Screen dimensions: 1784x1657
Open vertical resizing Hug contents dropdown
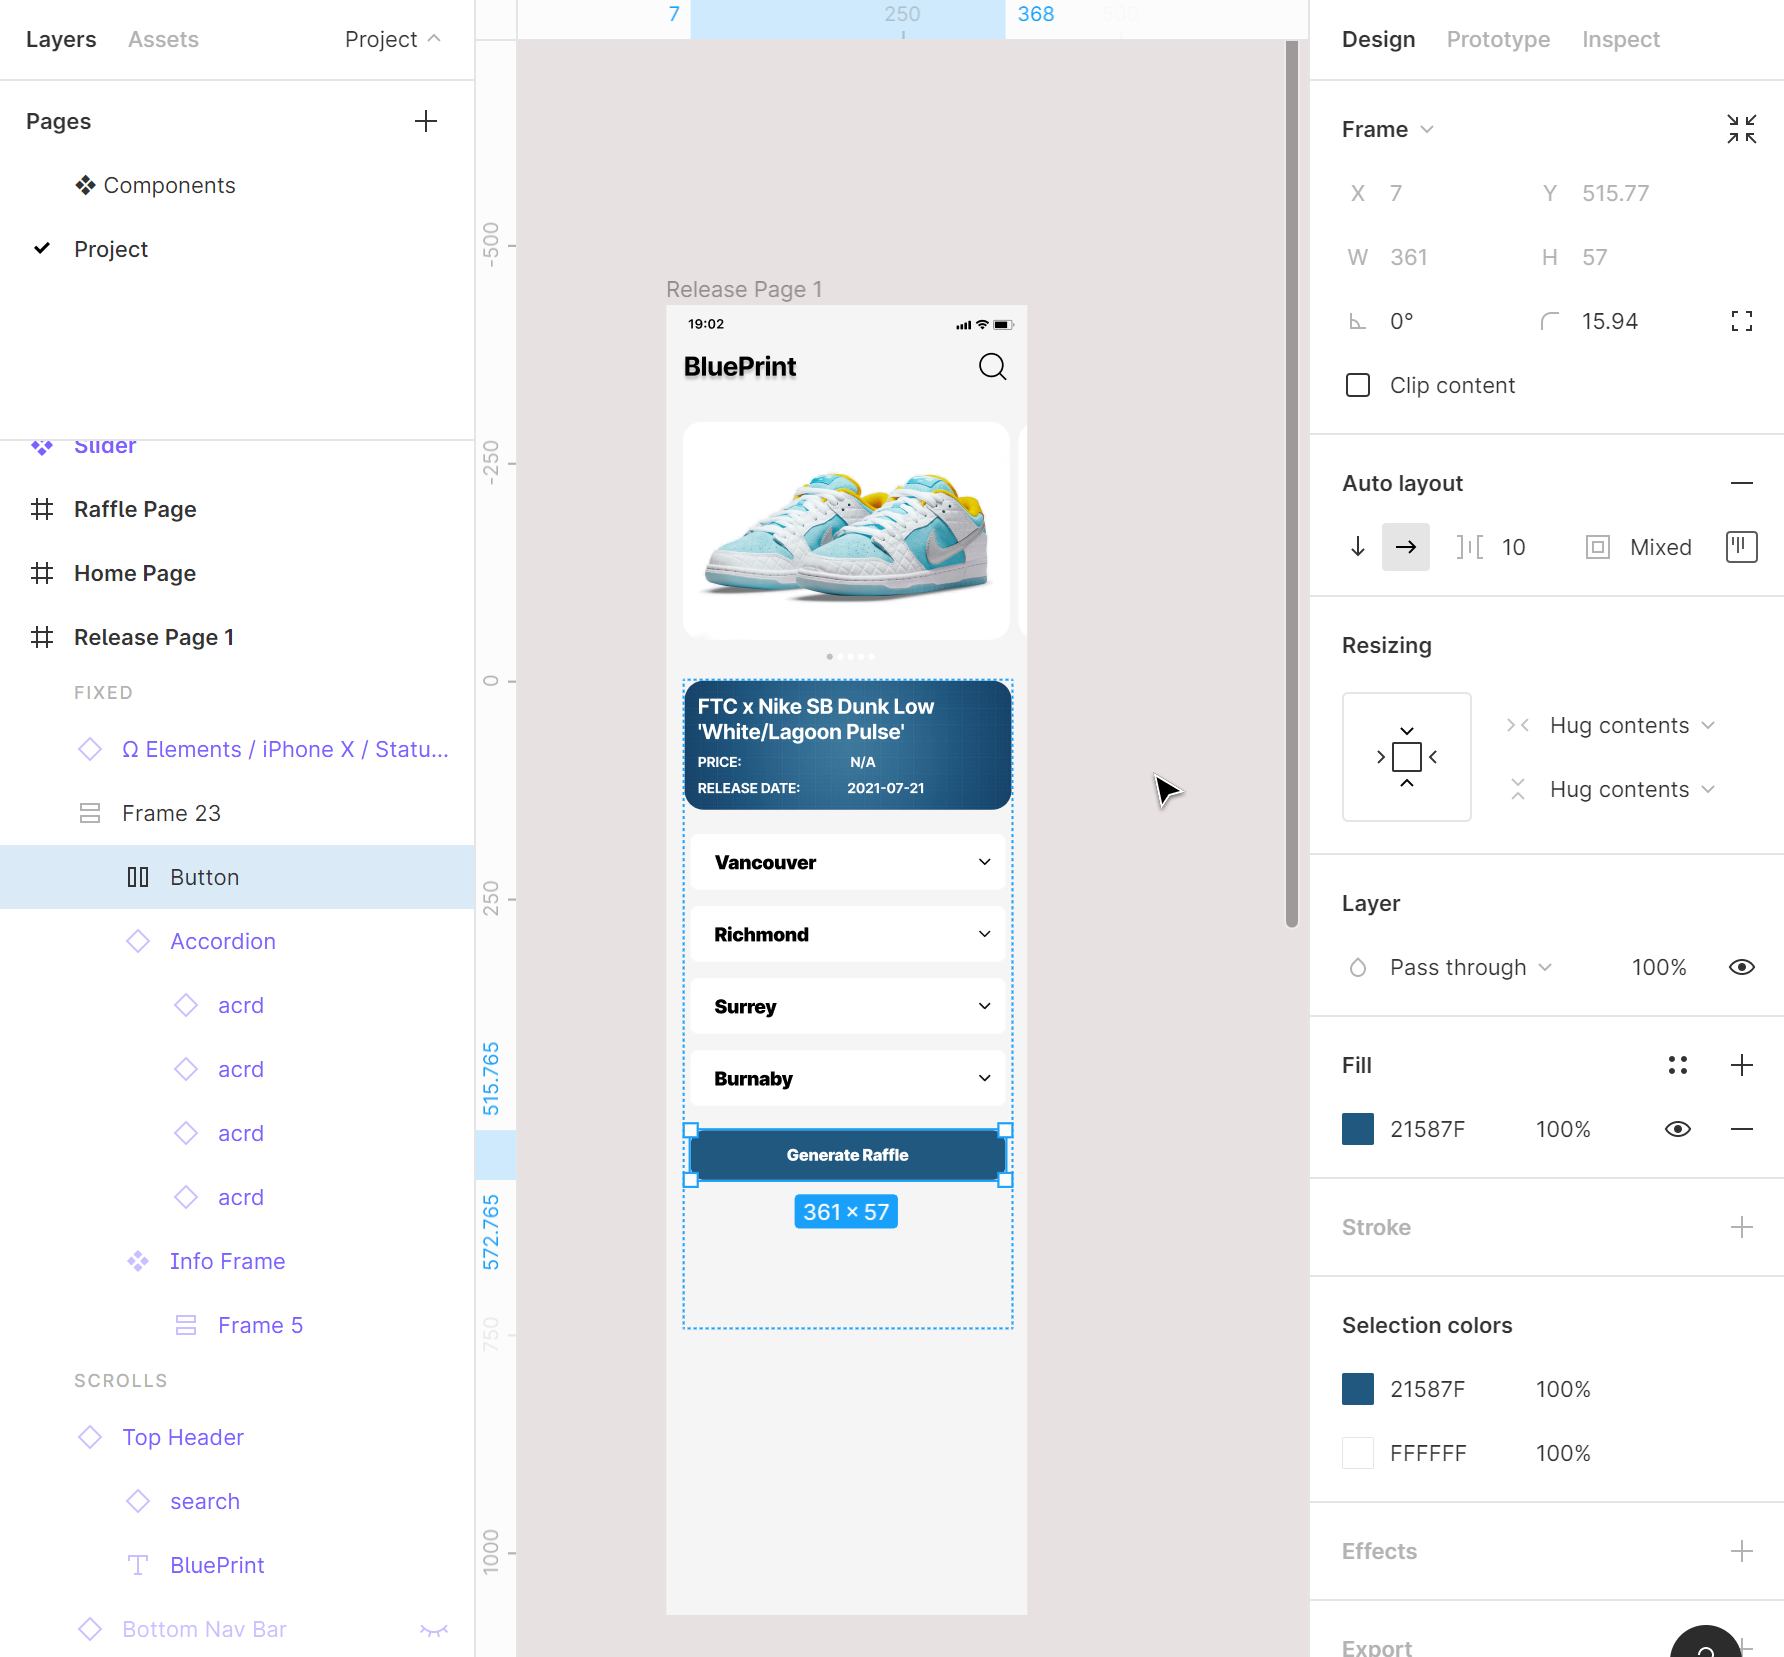1632,789
